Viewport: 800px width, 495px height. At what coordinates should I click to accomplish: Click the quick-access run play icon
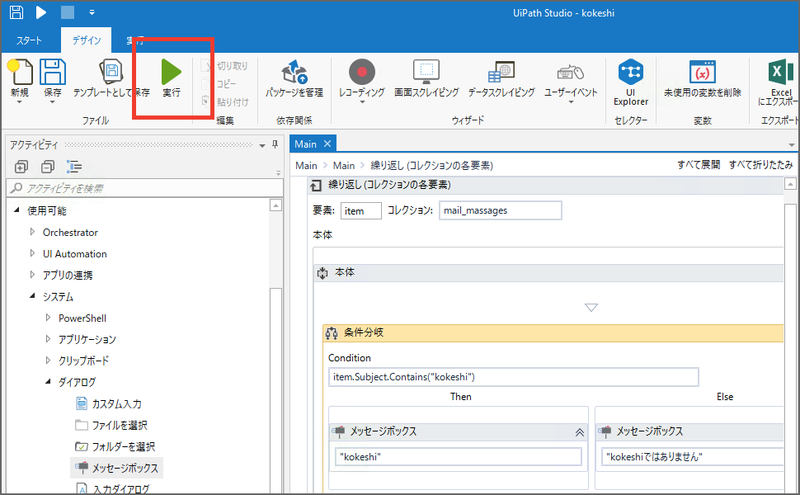pyautogui.click(x=41, y=12)
